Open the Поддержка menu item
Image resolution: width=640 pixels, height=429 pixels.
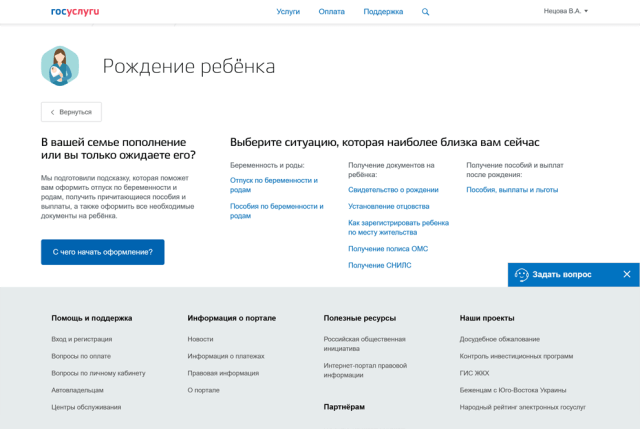[383, 11]
